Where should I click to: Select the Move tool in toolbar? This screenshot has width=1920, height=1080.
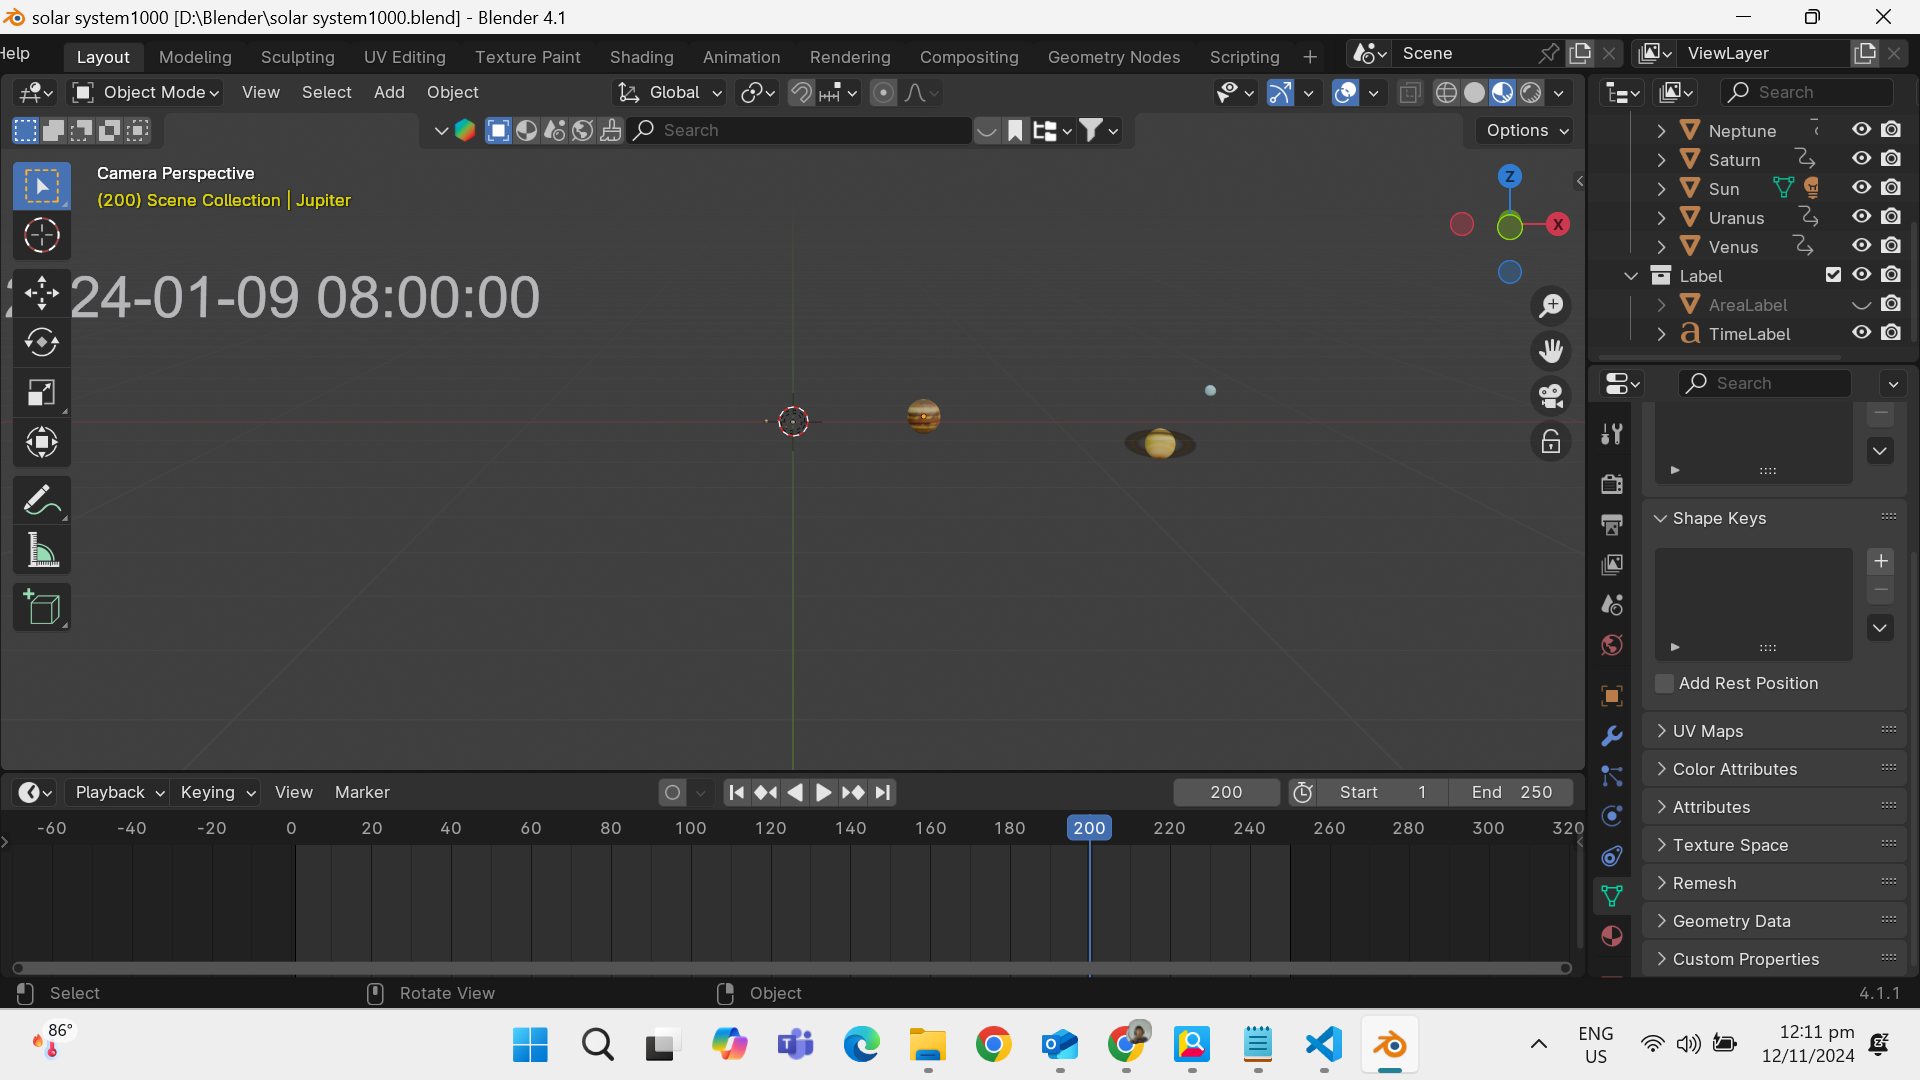(40, 289)
